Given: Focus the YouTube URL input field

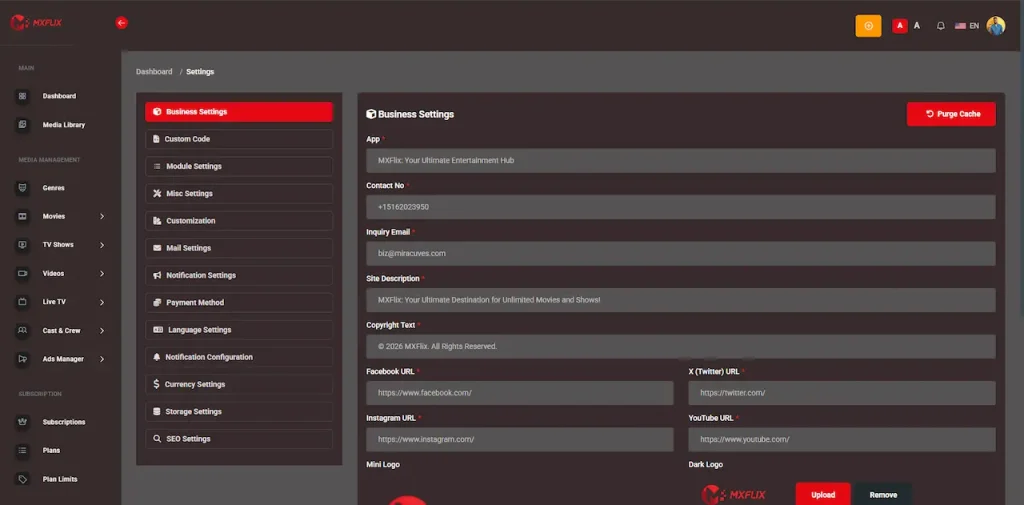Looking at the screenshot, I should tap(842, 439).
